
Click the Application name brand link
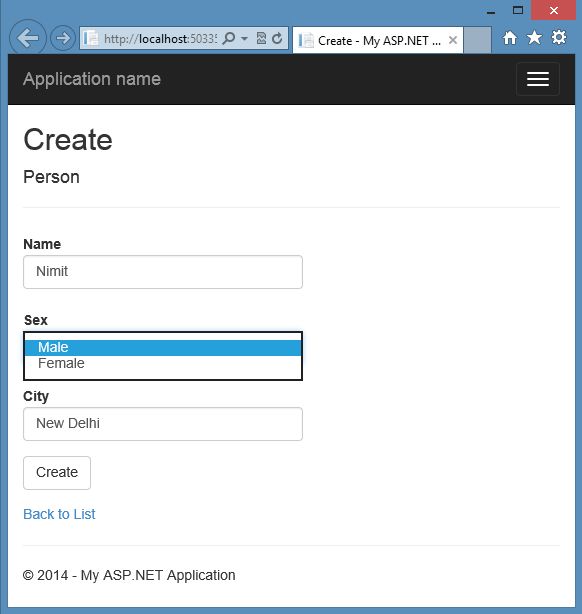pos(92,79)
